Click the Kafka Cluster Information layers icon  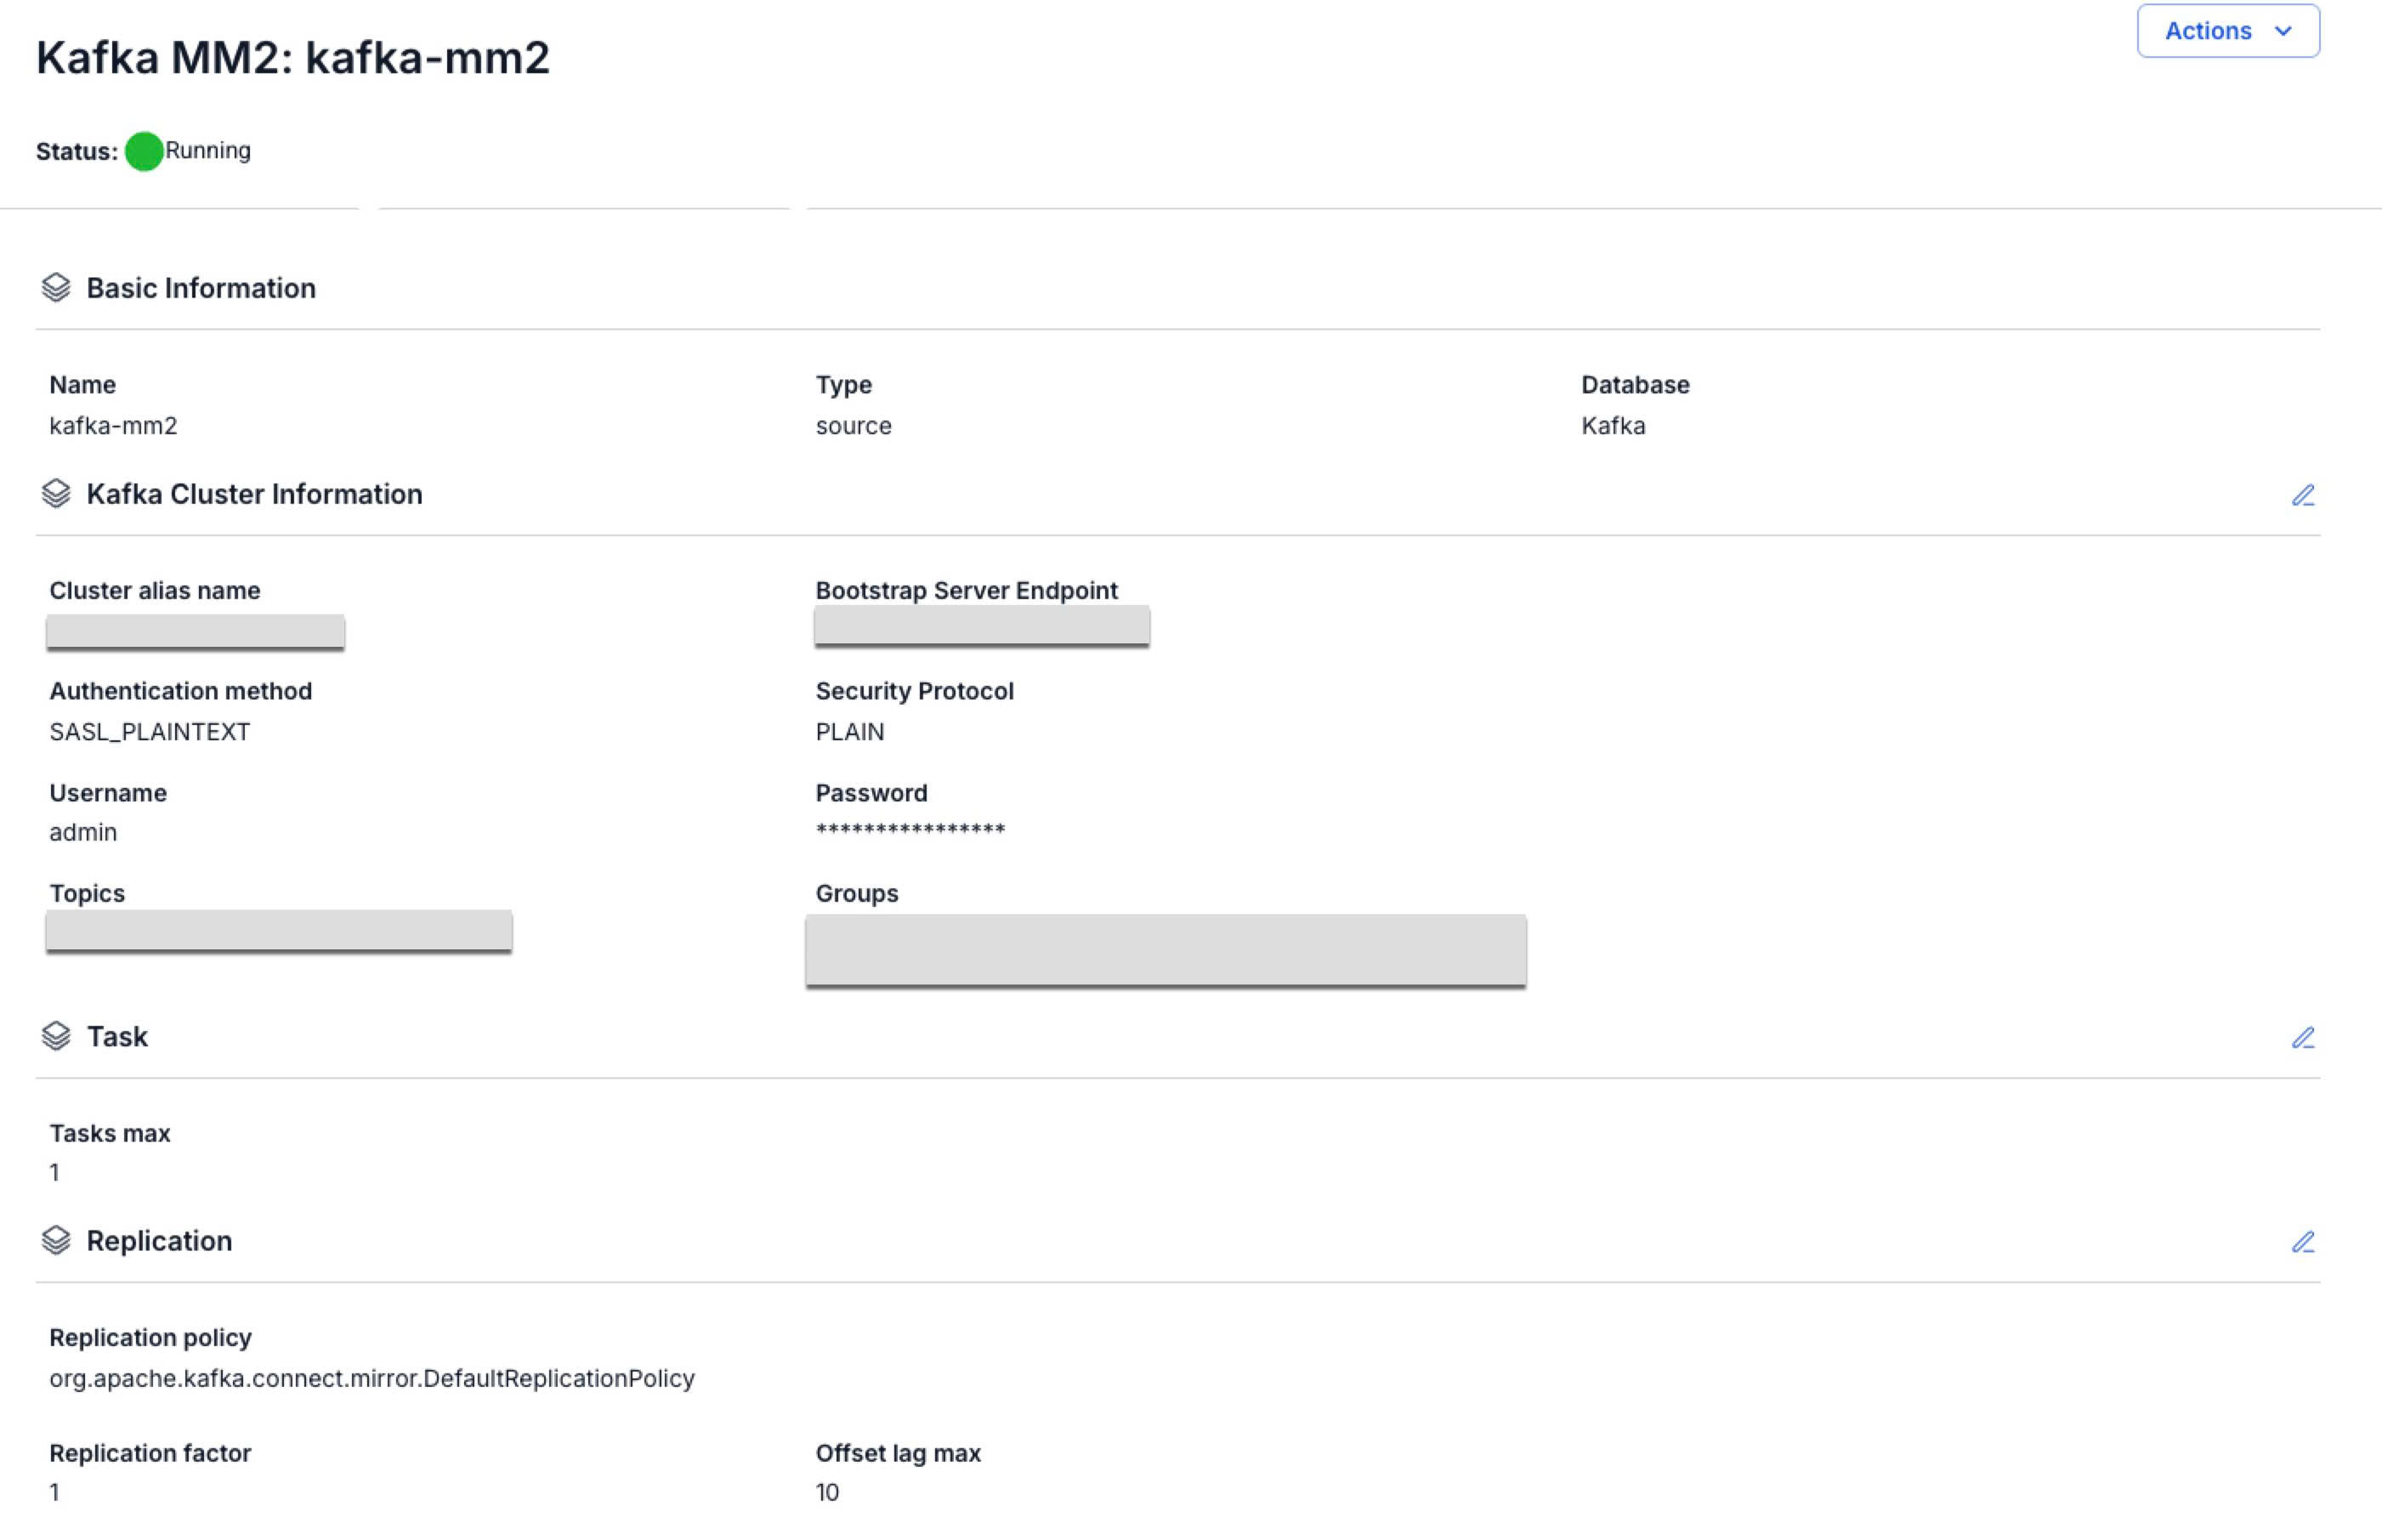coord(56,494)
